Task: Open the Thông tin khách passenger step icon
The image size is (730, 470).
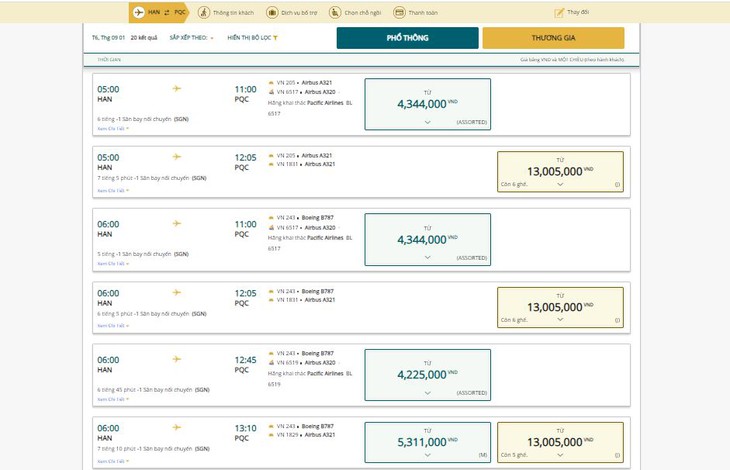Action: (x=203, y=13)
